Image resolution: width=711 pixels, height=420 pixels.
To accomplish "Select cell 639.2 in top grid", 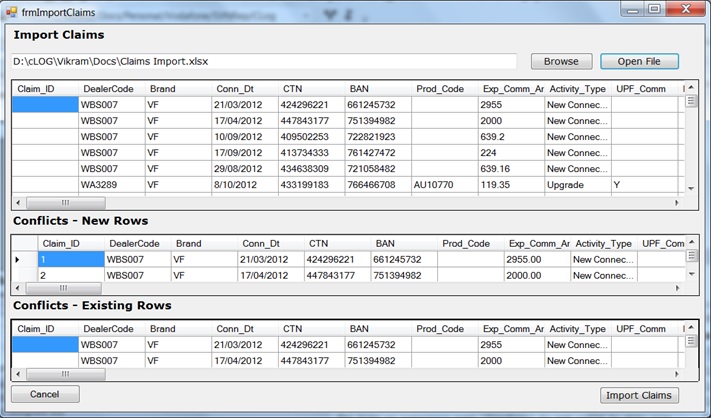I will (511, 137).
